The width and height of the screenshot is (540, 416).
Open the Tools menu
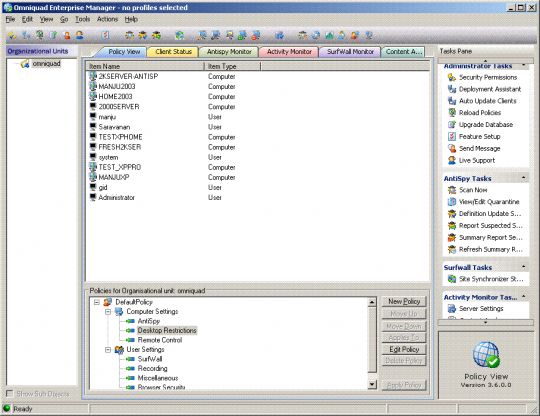pos(83,19)
